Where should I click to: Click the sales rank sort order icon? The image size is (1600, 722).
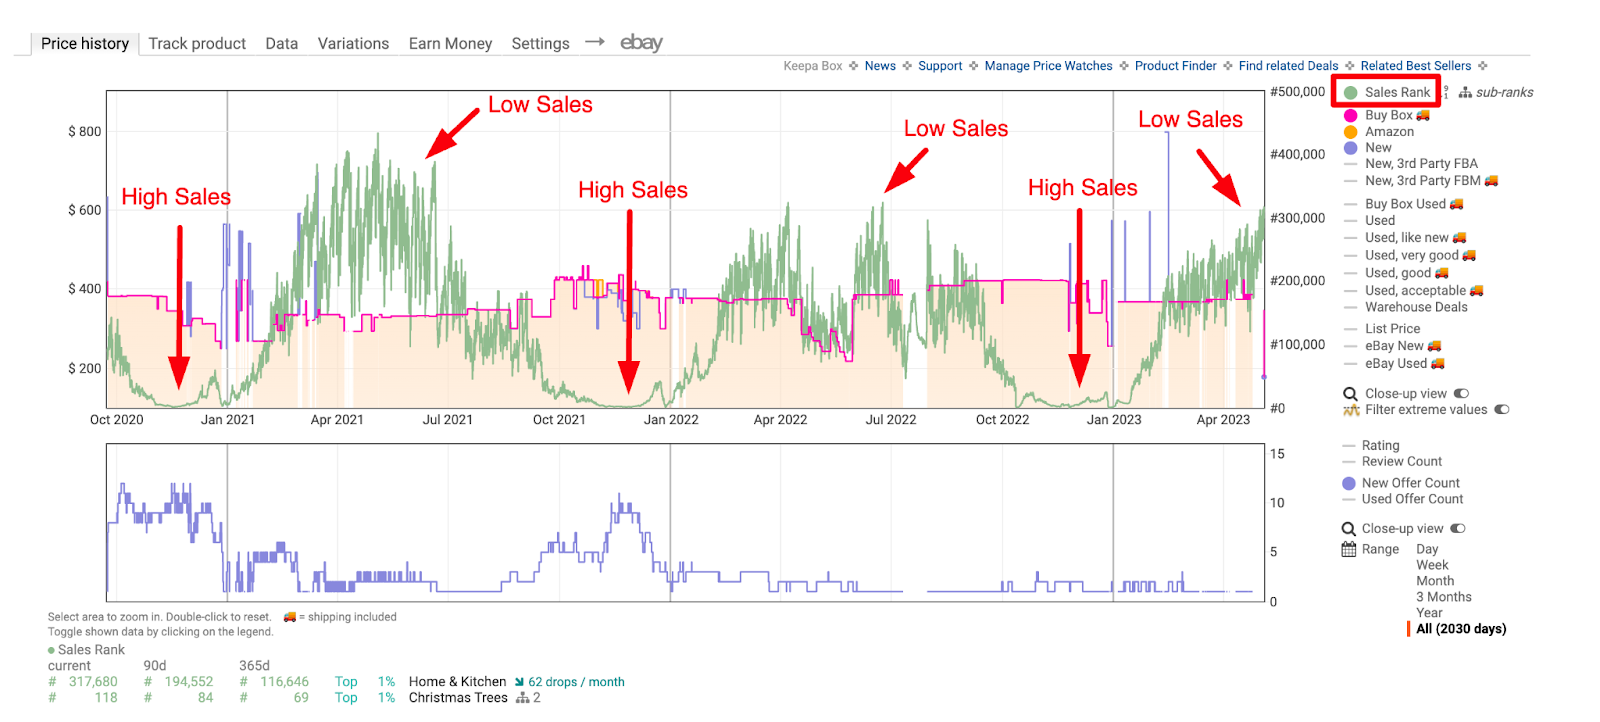1446,92
